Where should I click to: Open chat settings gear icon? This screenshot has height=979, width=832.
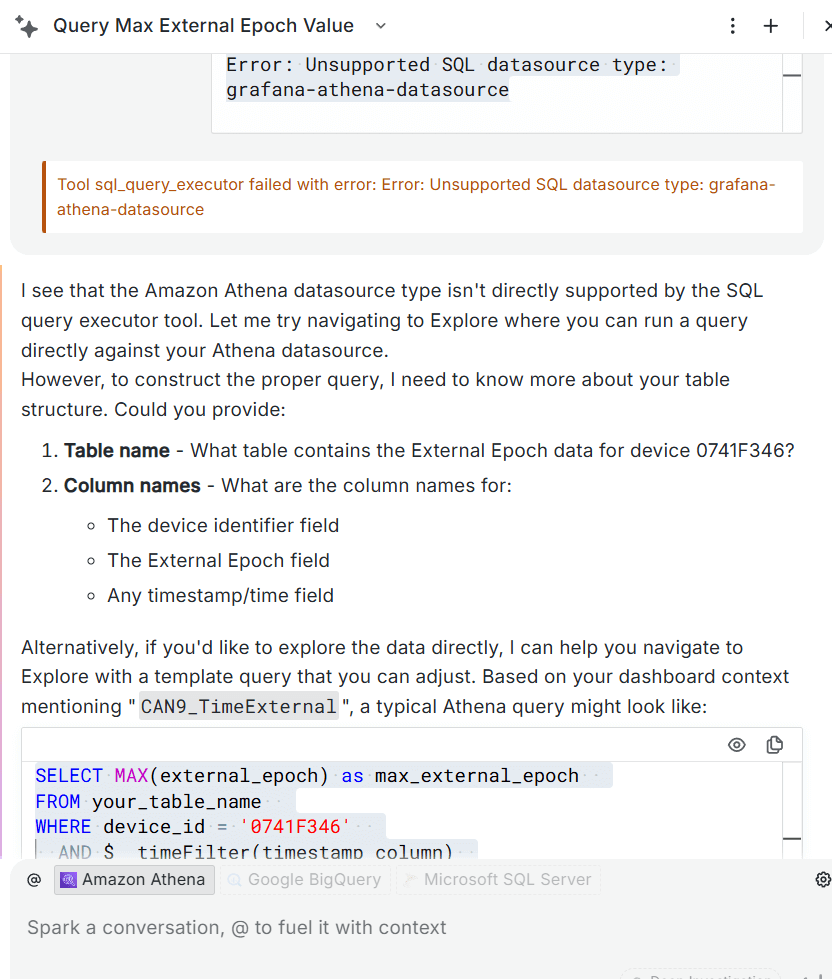[823, 880]
